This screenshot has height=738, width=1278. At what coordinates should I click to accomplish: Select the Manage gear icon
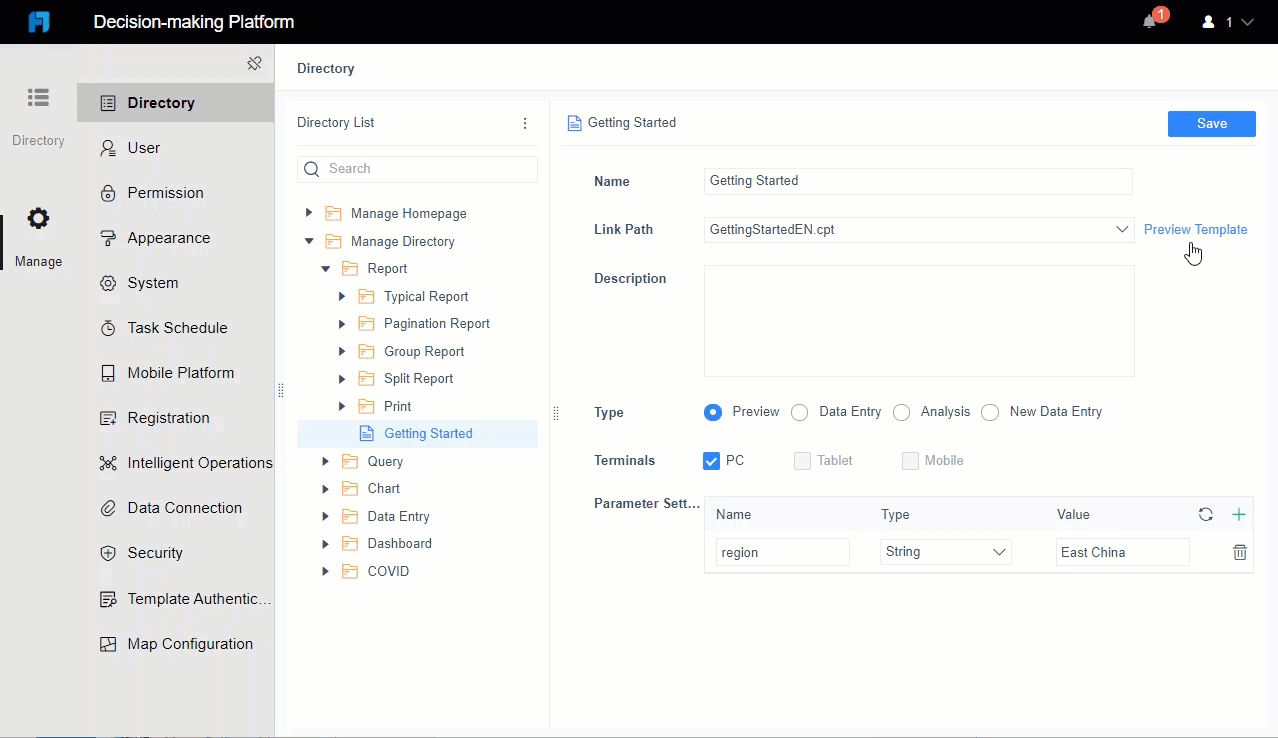pyautogui.click(x=38, y=218)
